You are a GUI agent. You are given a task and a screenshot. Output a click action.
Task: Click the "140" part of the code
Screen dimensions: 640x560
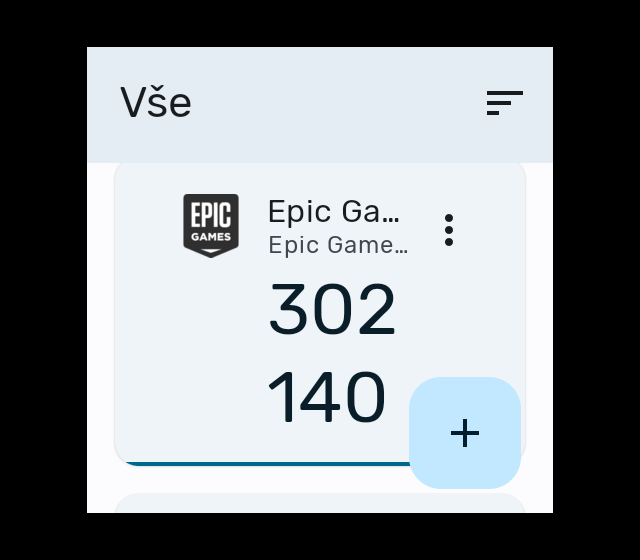click(x=326, y=398)
